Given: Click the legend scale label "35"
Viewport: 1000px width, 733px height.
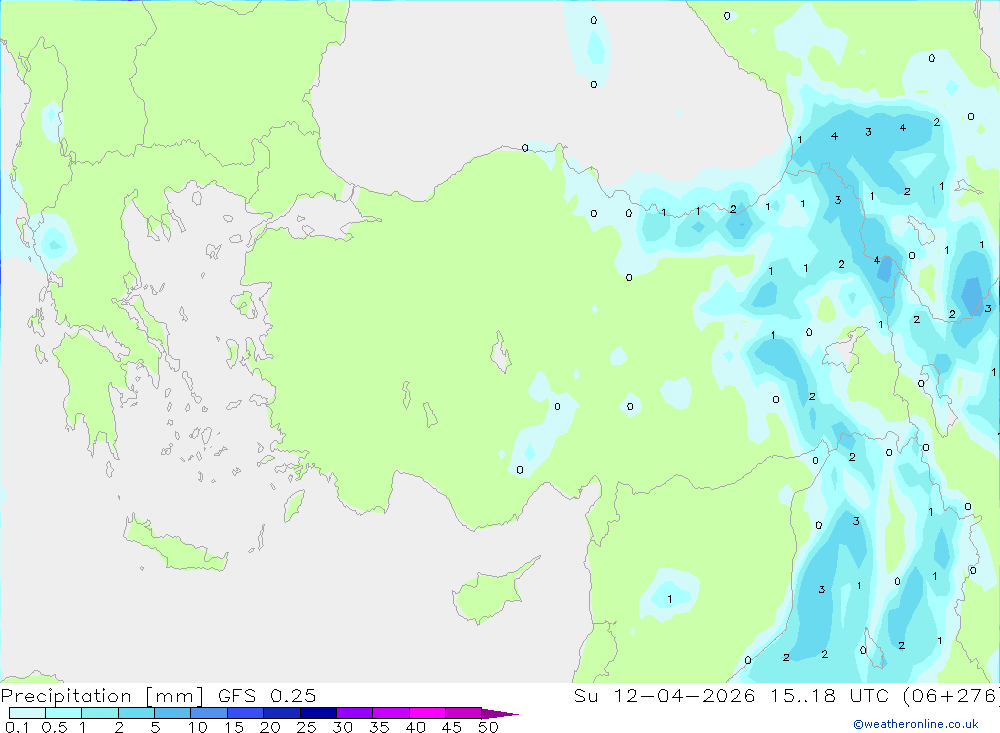Looking at the screenshot, I should [x=379, y=727].
